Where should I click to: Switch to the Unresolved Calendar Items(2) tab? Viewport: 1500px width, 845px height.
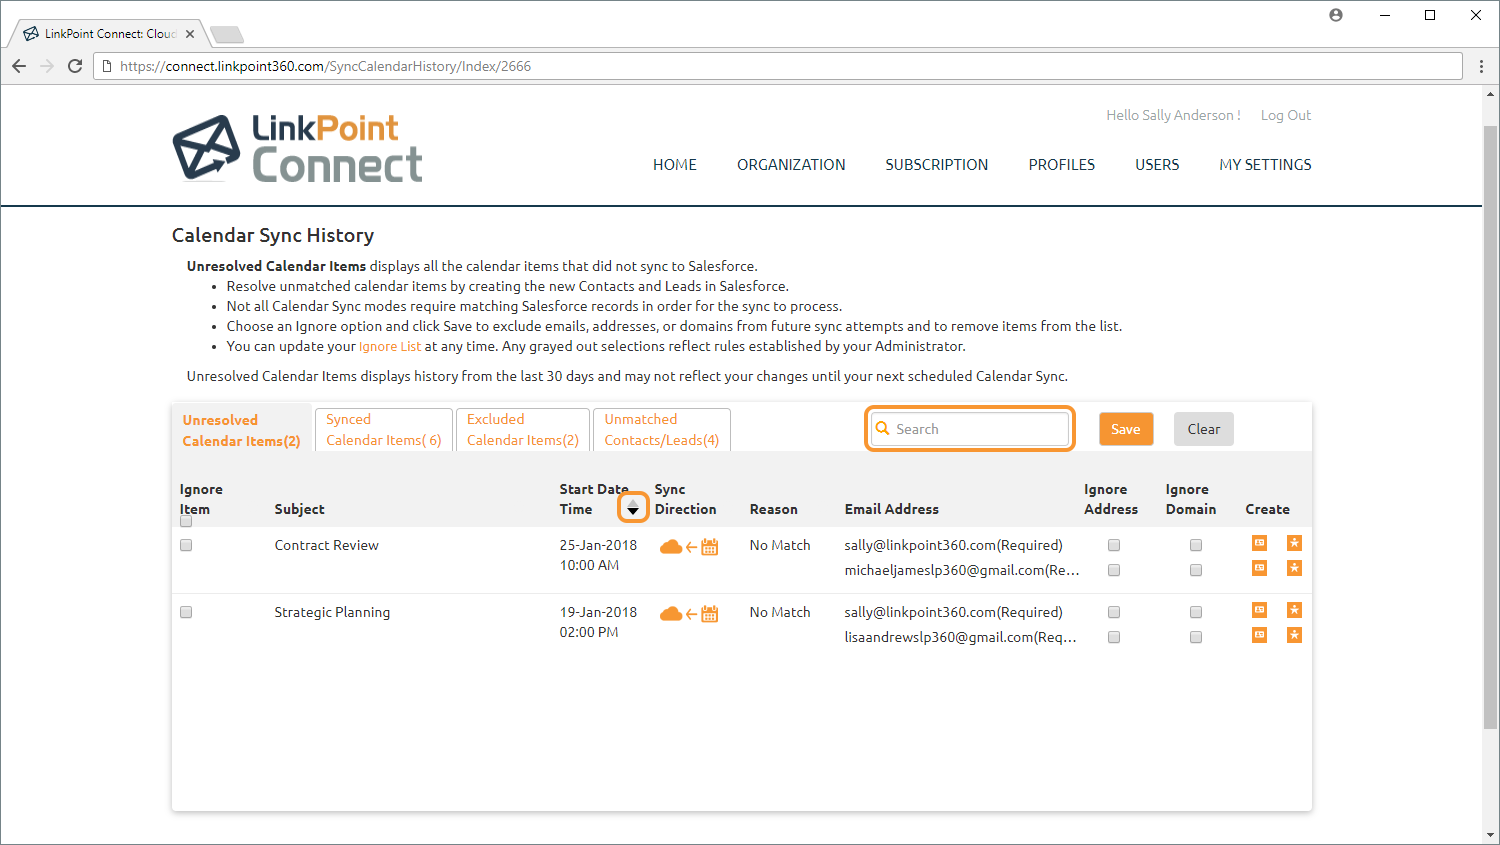[x=241, y=430]
